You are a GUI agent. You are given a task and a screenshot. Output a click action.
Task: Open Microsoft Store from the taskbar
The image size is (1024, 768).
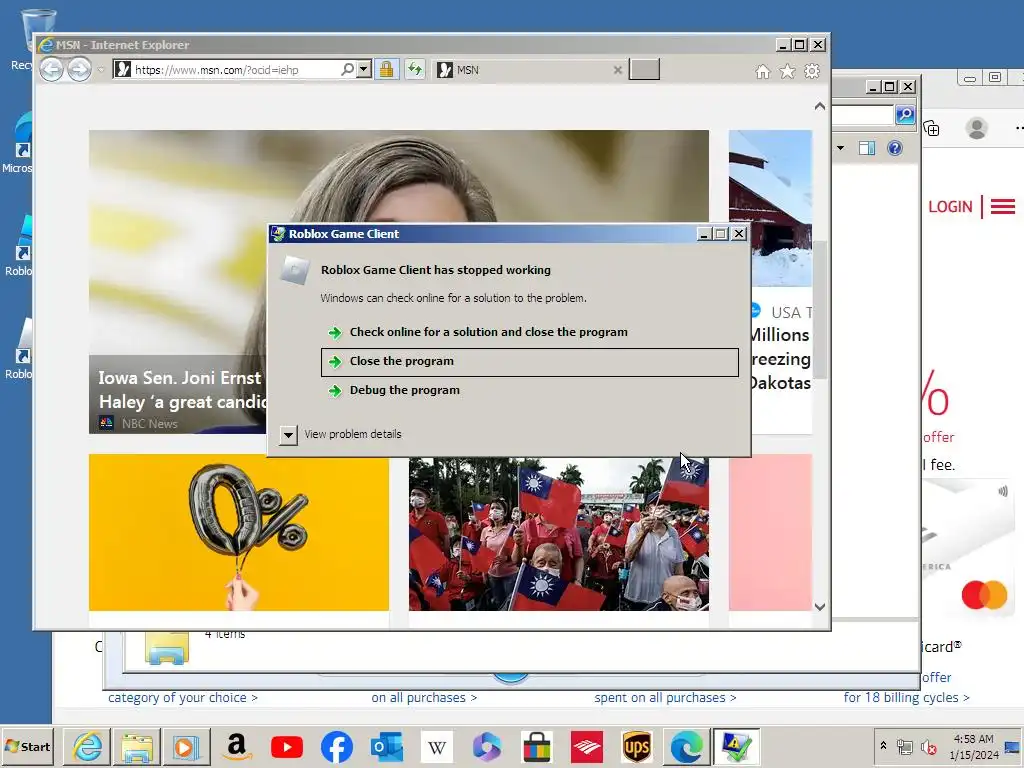pos(537,746)
